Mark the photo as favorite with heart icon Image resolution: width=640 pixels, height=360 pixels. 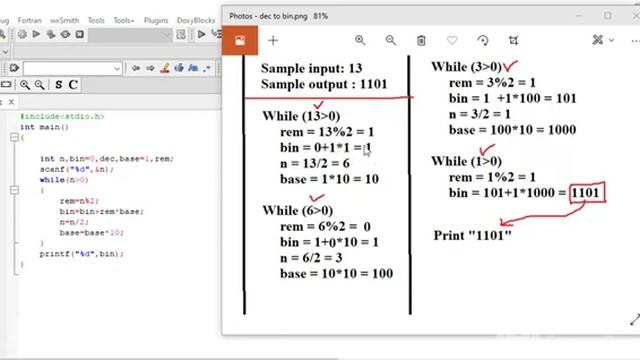(452, 40)
